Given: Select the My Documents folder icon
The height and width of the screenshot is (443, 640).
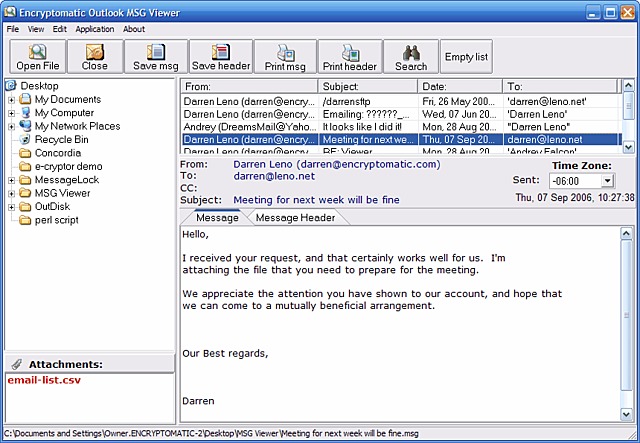Looking at the screenshot, I should [x=25, y=99].
